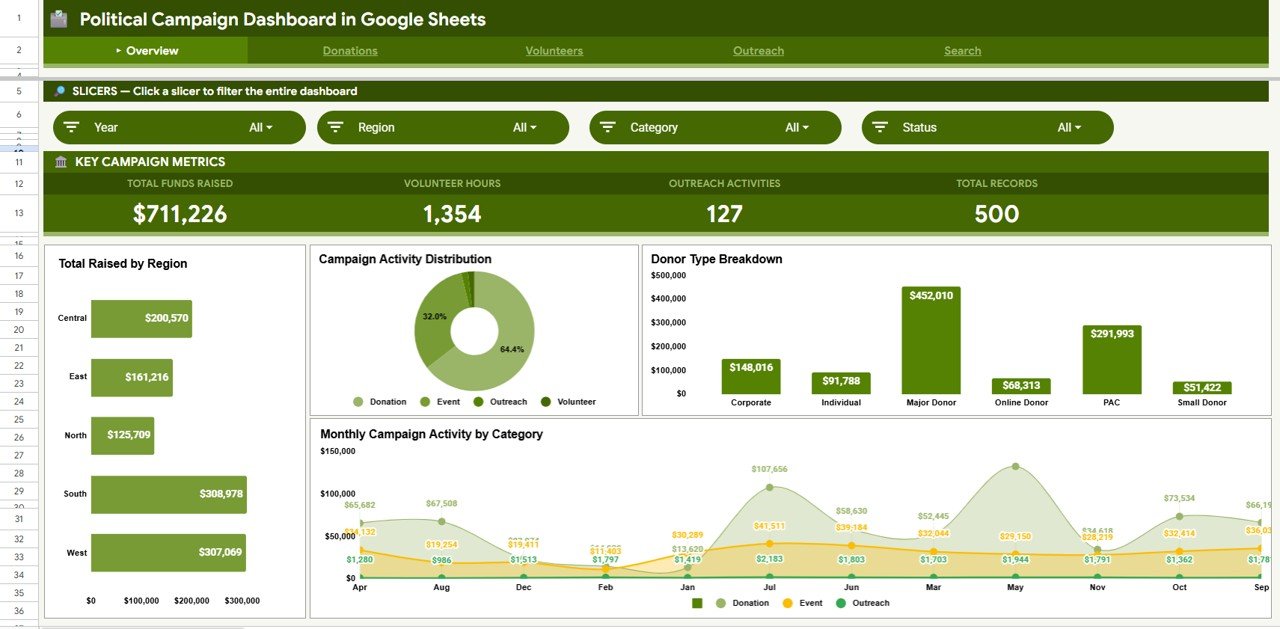The image size is (1280, 629).
Task: Click the Status slicer filter icon
Action: tap(879, 127)
